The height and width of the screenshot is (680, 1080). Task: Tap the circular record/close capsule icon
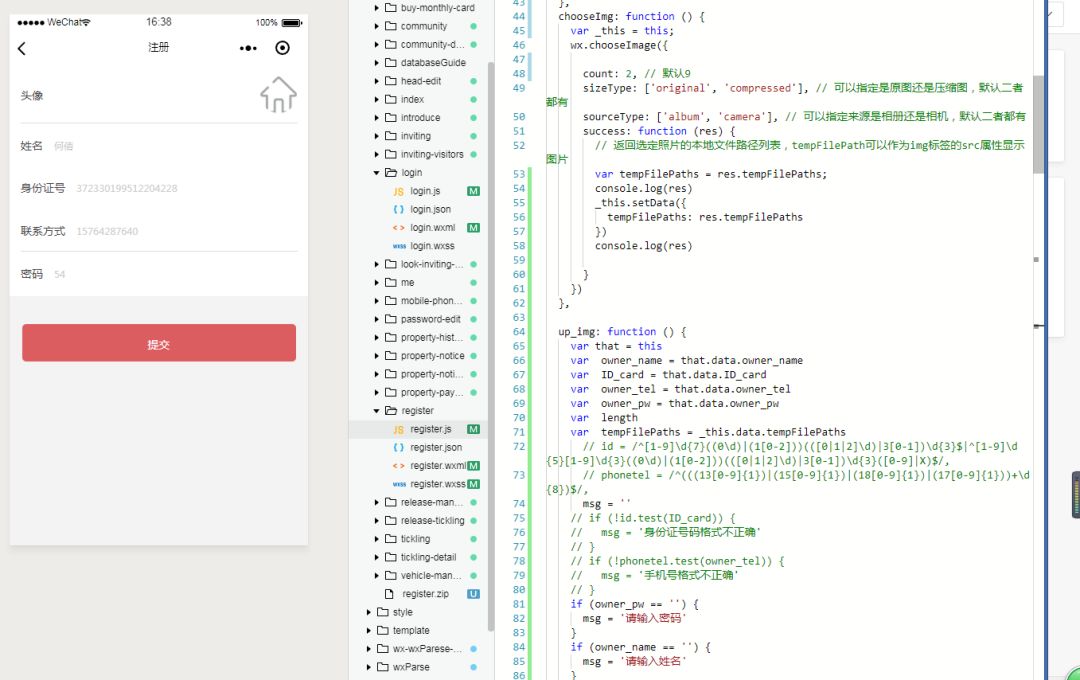[x=282, y=48]
